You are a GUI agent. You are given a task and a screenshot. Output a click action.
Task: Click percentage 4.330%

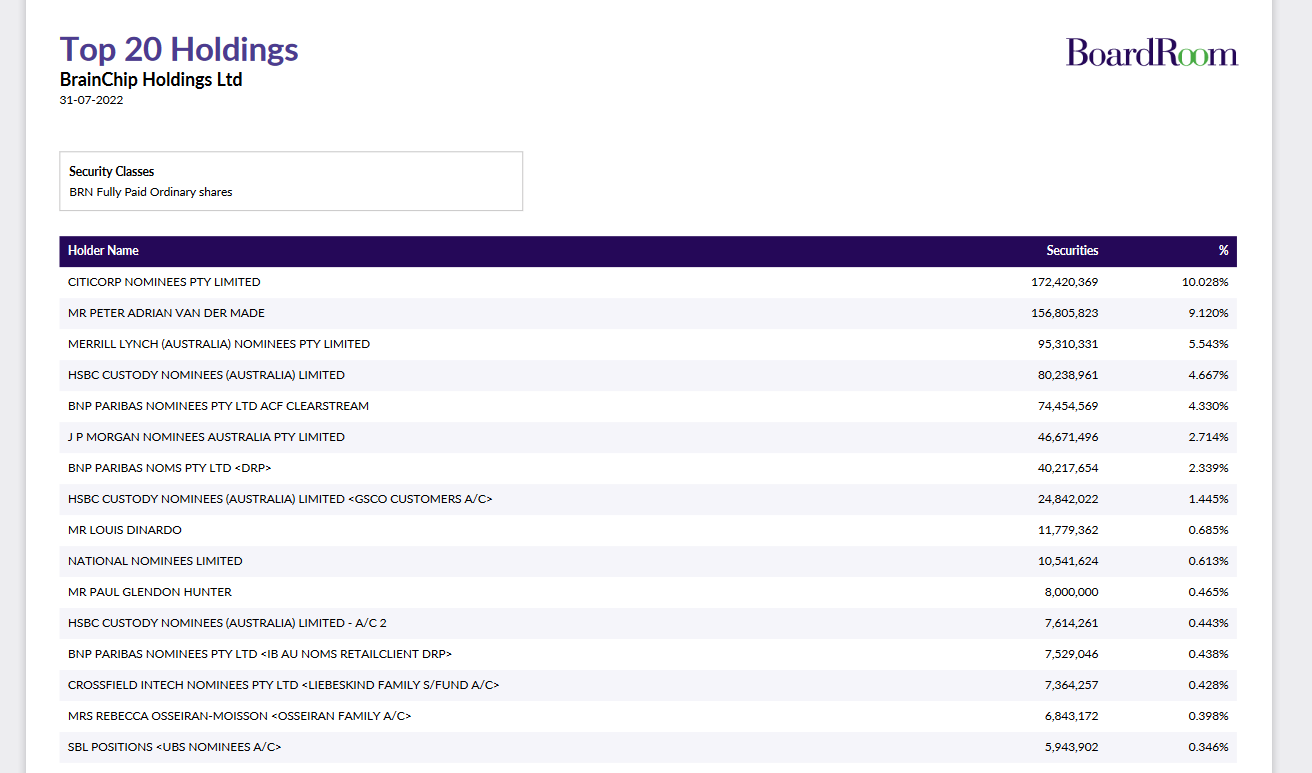coord(1208,406)
